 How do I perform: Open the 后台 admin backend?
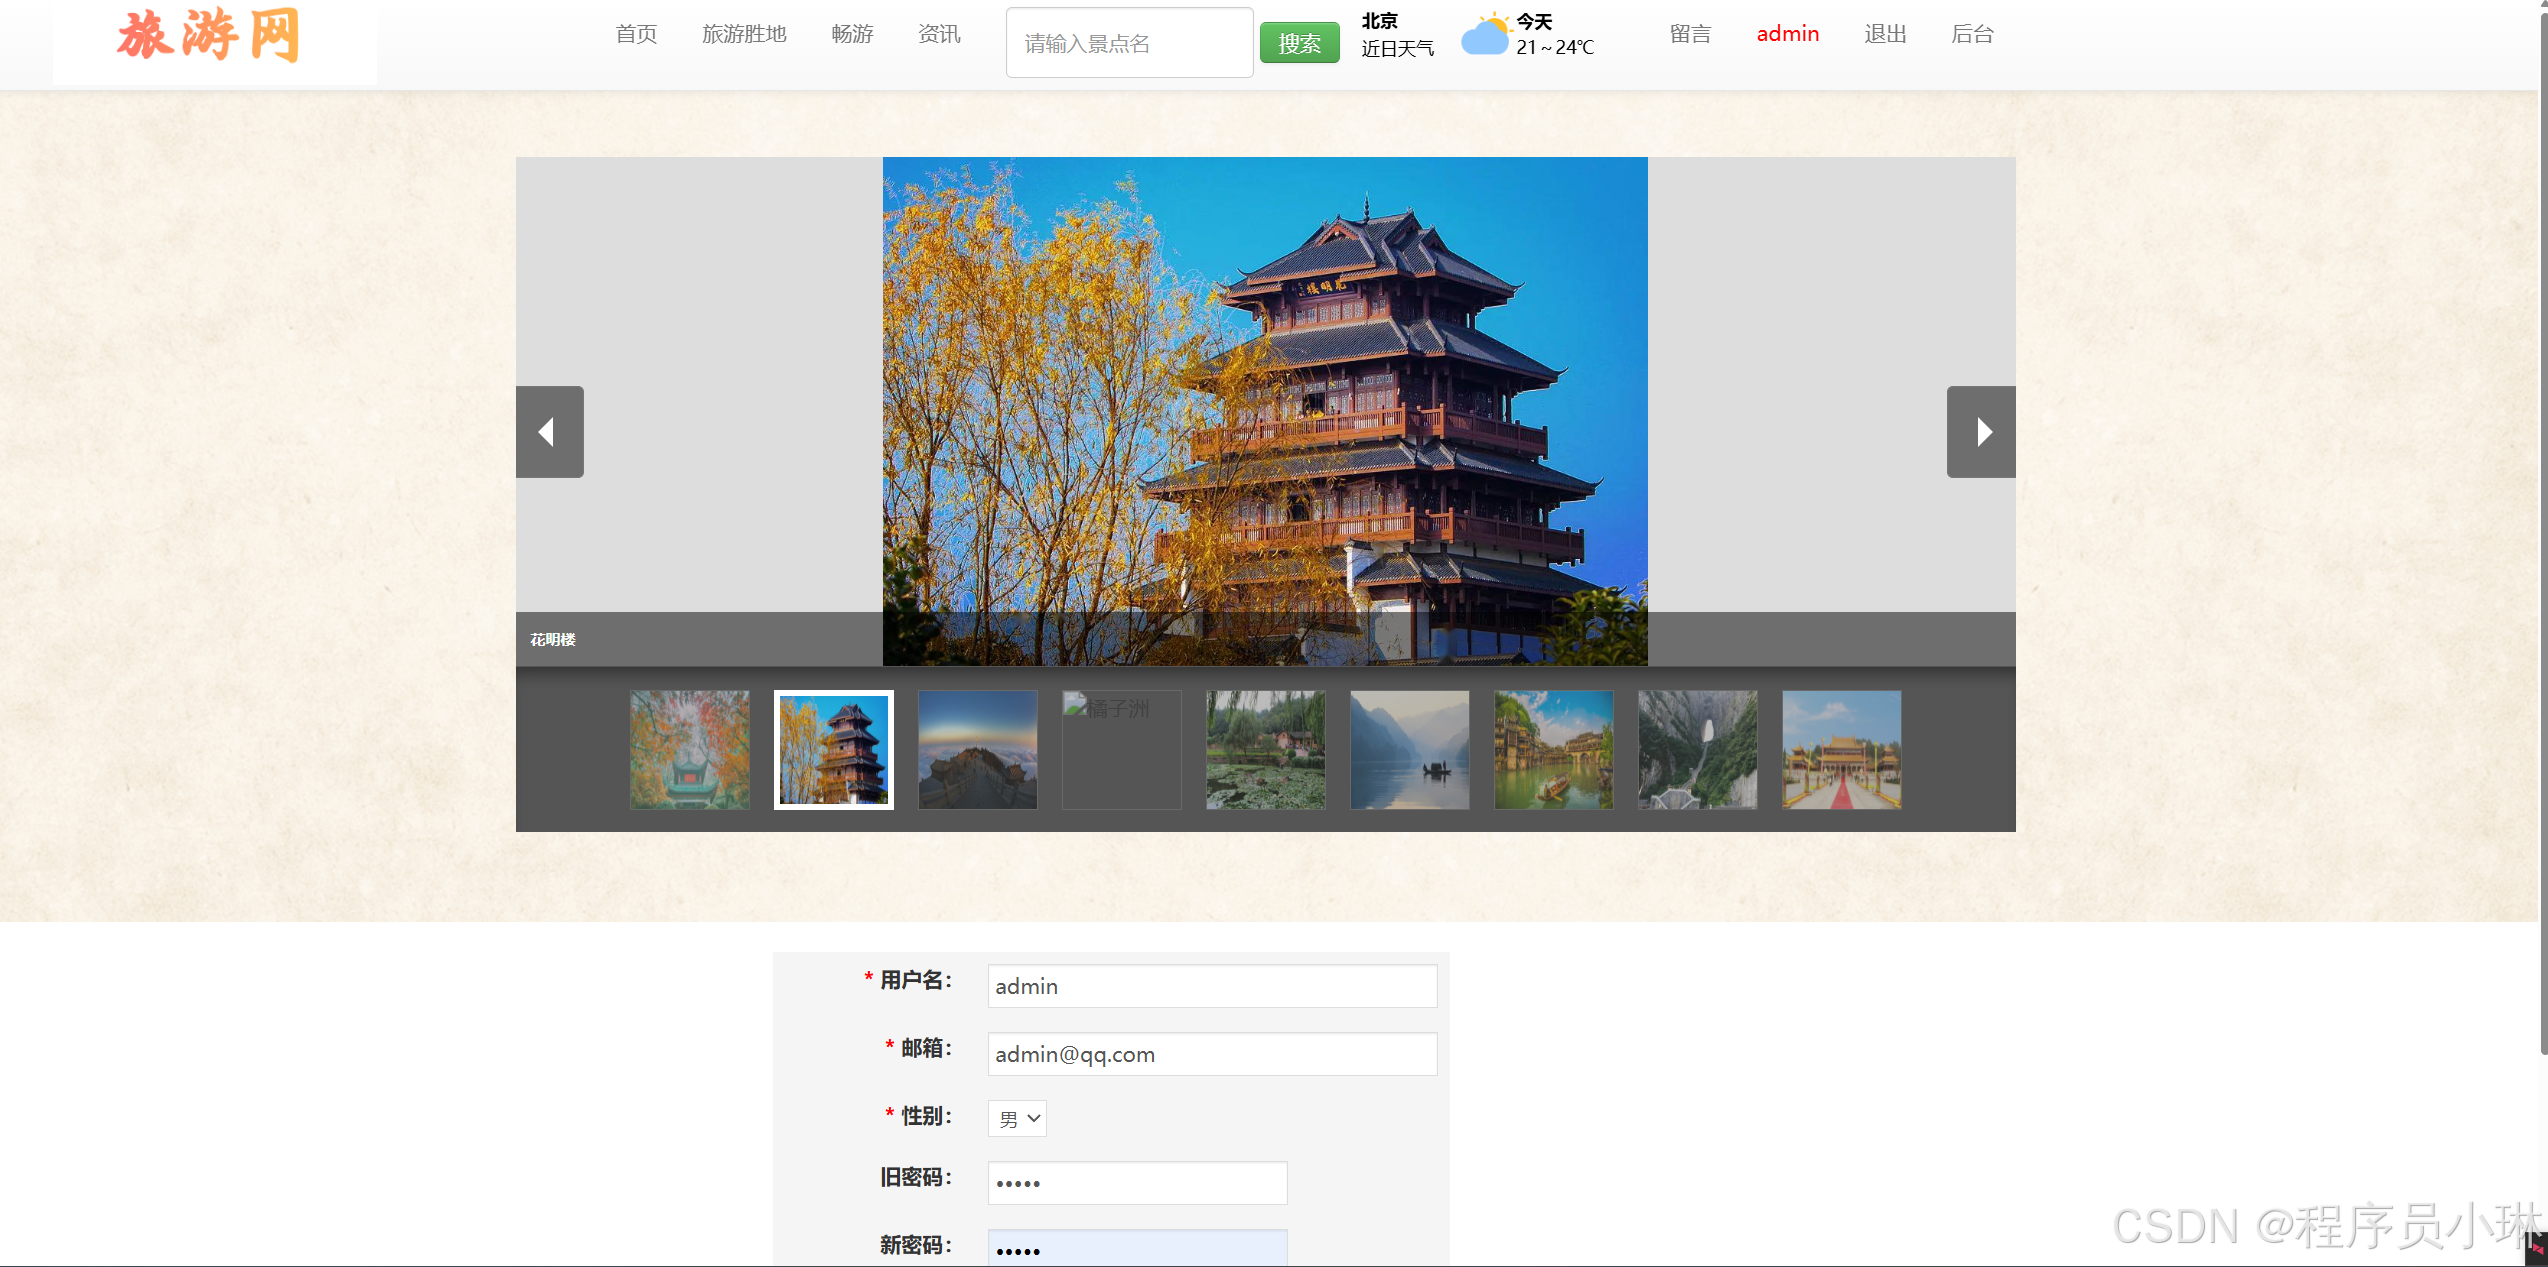[1971, 33]
